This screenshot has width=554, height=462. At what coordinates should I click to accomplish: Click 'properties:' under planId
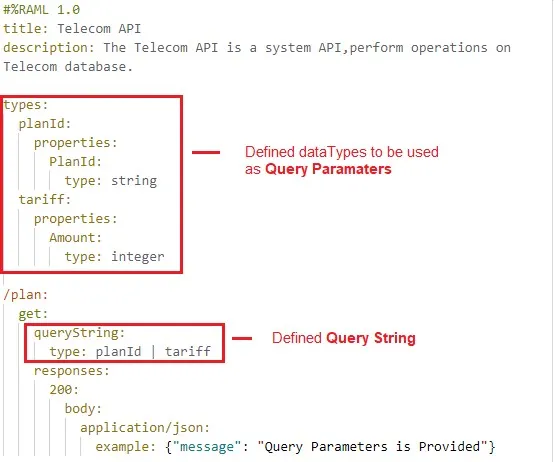tap(76, 143)
